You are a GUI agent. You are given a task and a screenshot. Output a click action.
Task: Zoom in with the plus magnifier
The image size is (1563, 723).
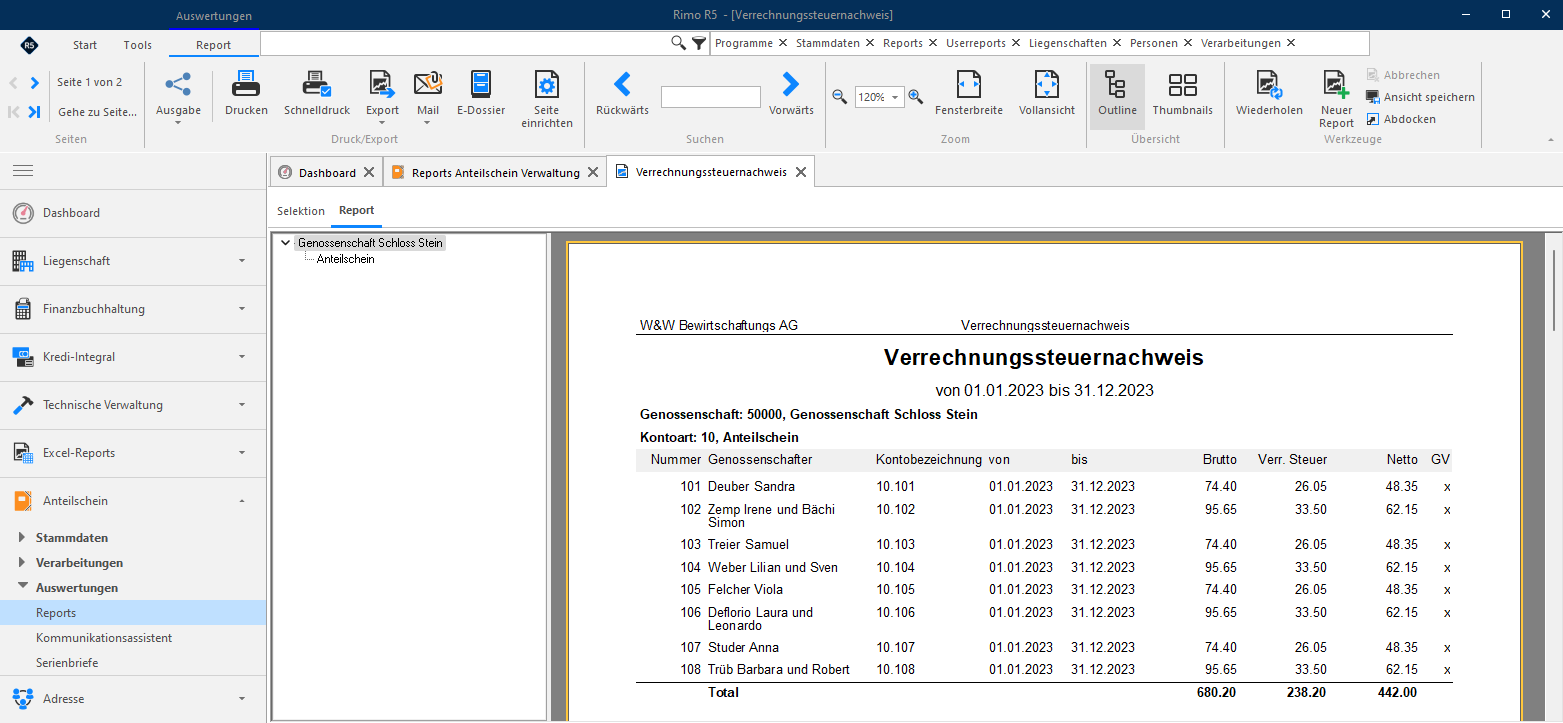click(915, 97)
